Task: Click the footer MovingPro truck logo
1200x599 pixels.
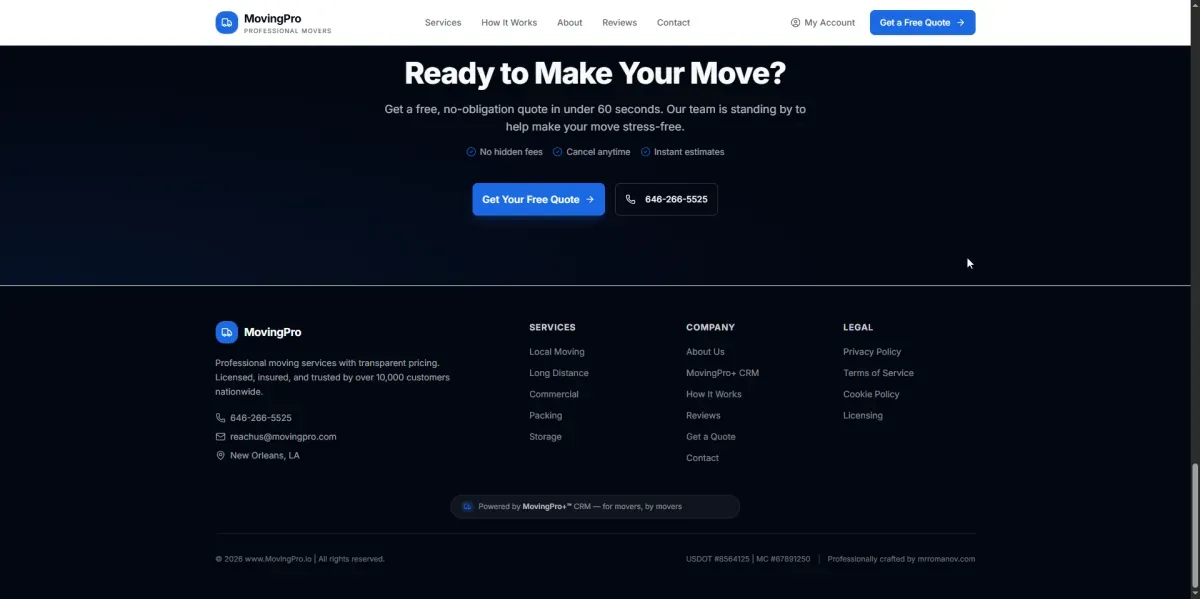Action: (227, 332)
